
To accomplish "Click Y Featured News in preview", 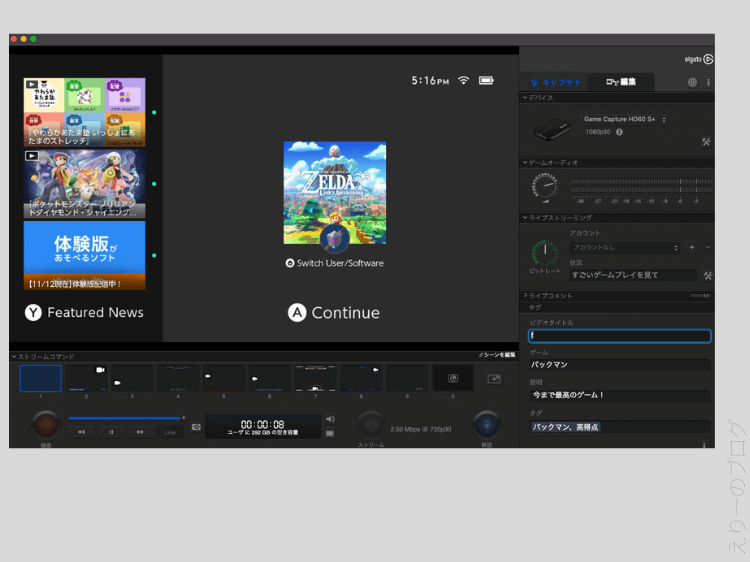I will (x=84, y=312).
